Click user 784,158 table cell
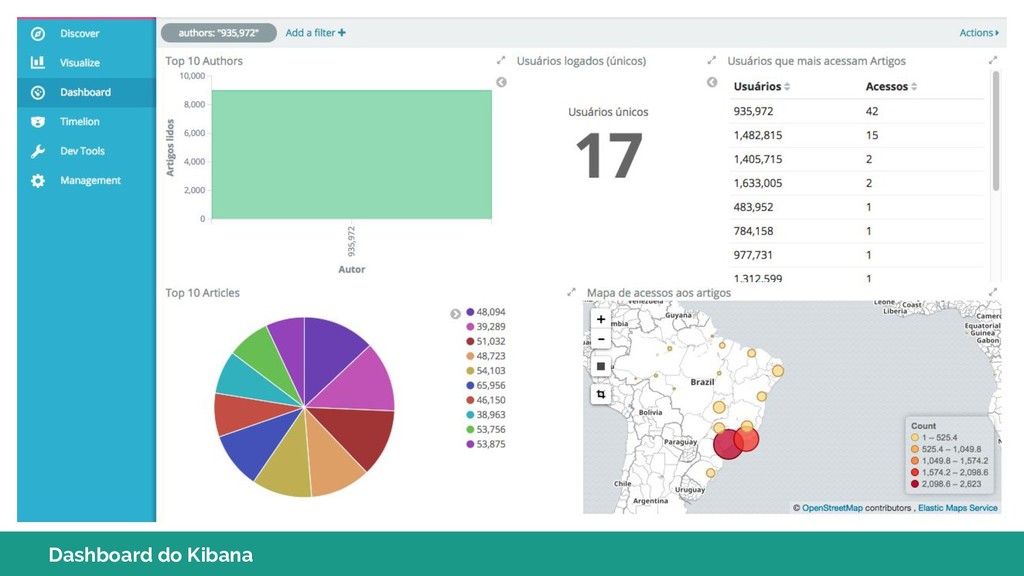The height and width of the screenshot is (576, 1024). pos(753,231)
